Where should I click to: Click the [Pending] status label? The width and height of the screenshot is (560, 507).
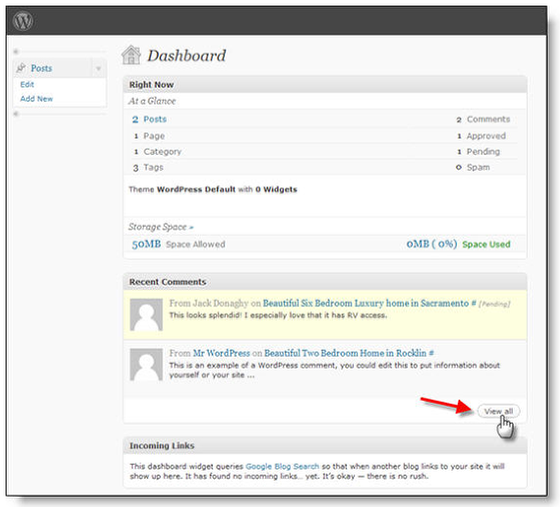tap(494, 304)
